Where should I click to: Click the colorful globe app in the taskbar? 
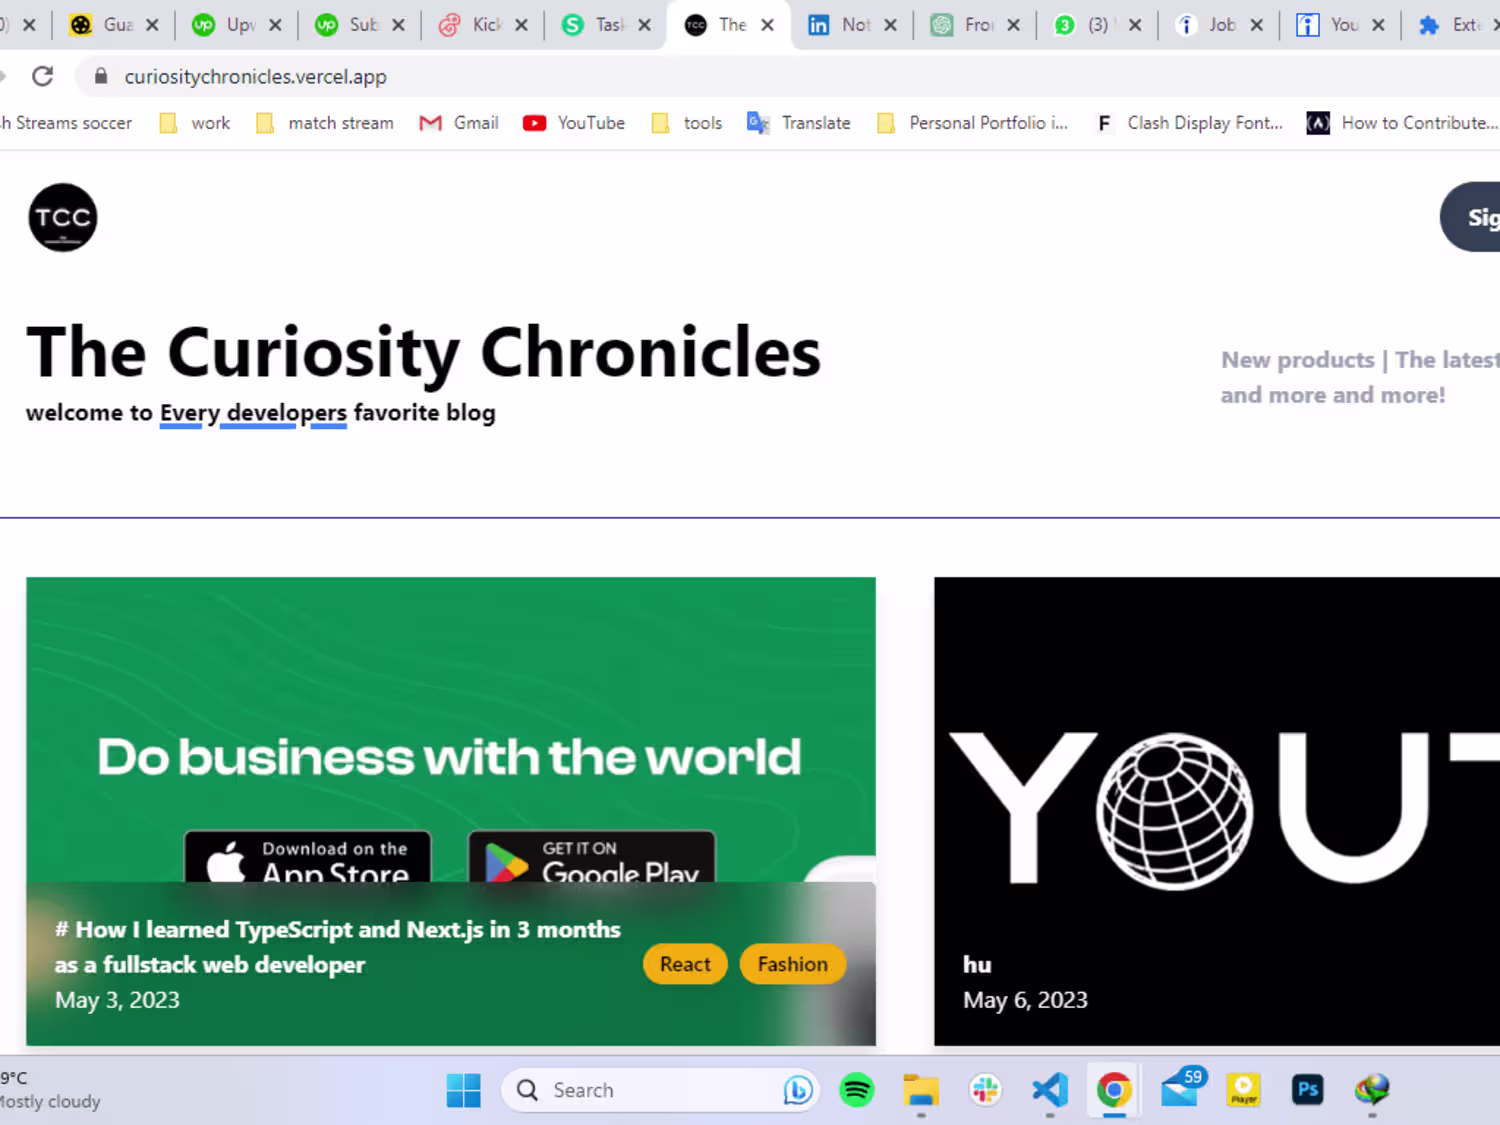1372,1089
